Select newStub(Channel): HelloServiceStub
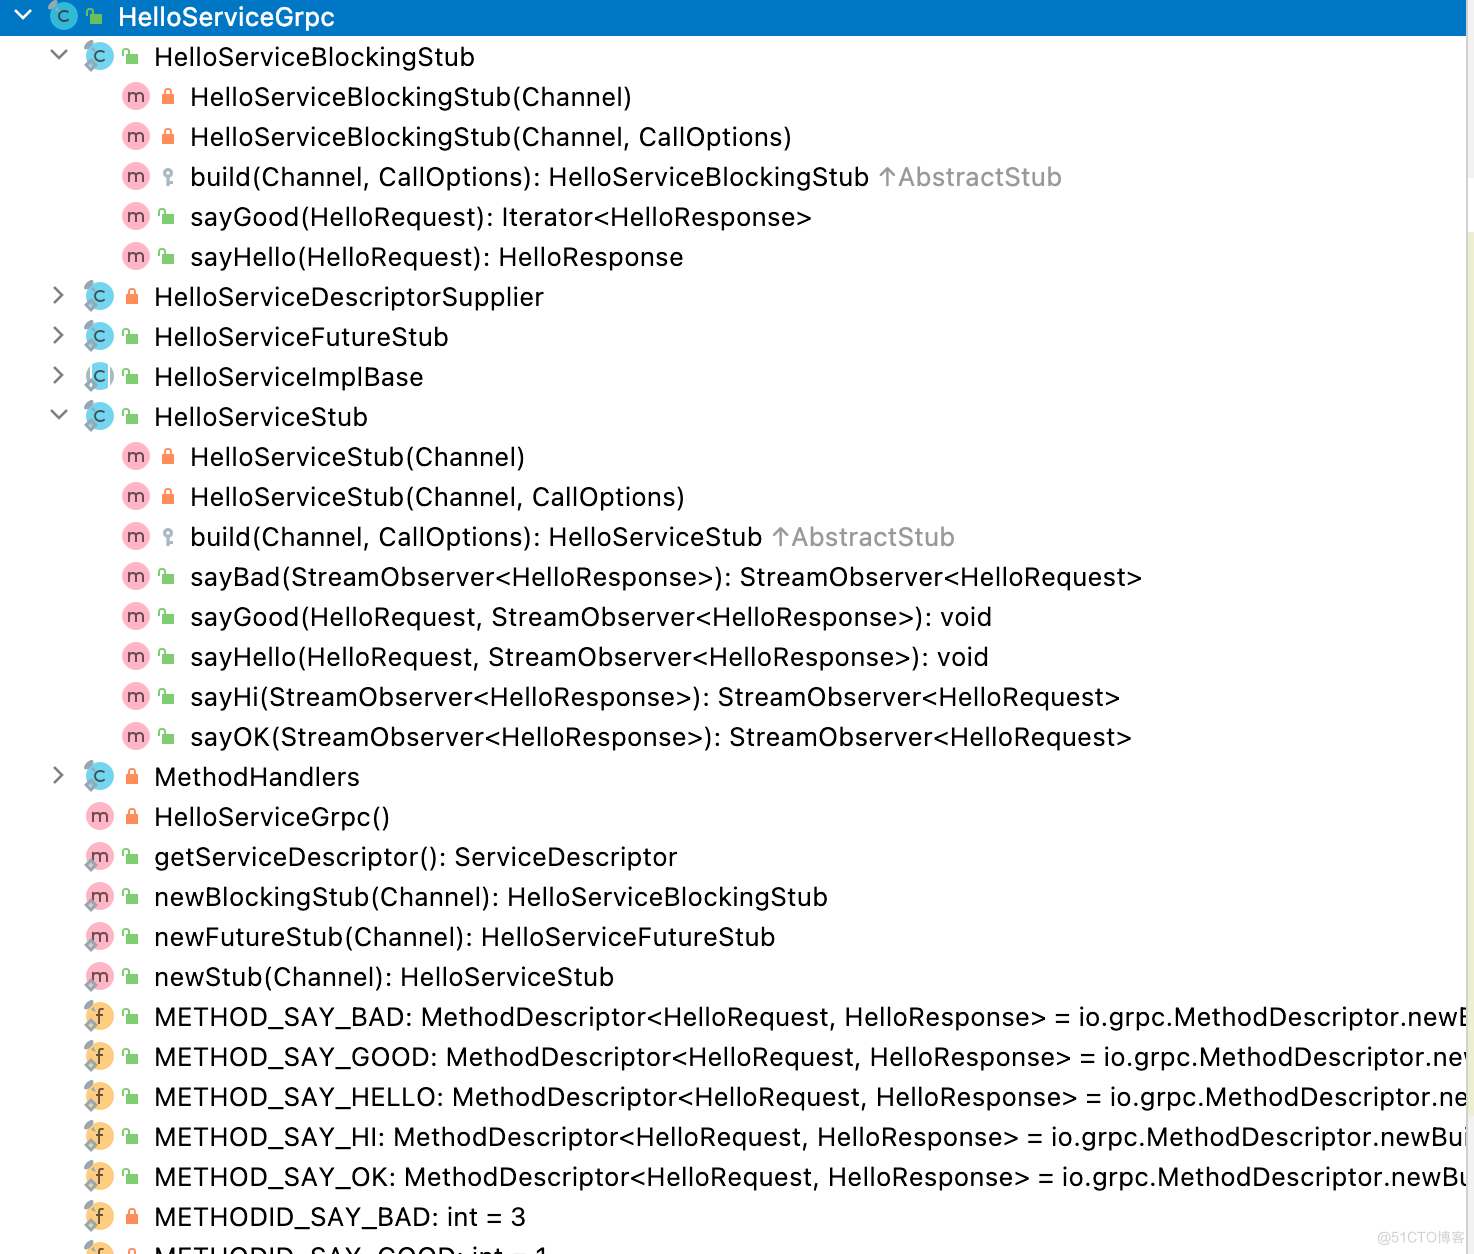This screenshot has width=1474, height=1254. 733,976
